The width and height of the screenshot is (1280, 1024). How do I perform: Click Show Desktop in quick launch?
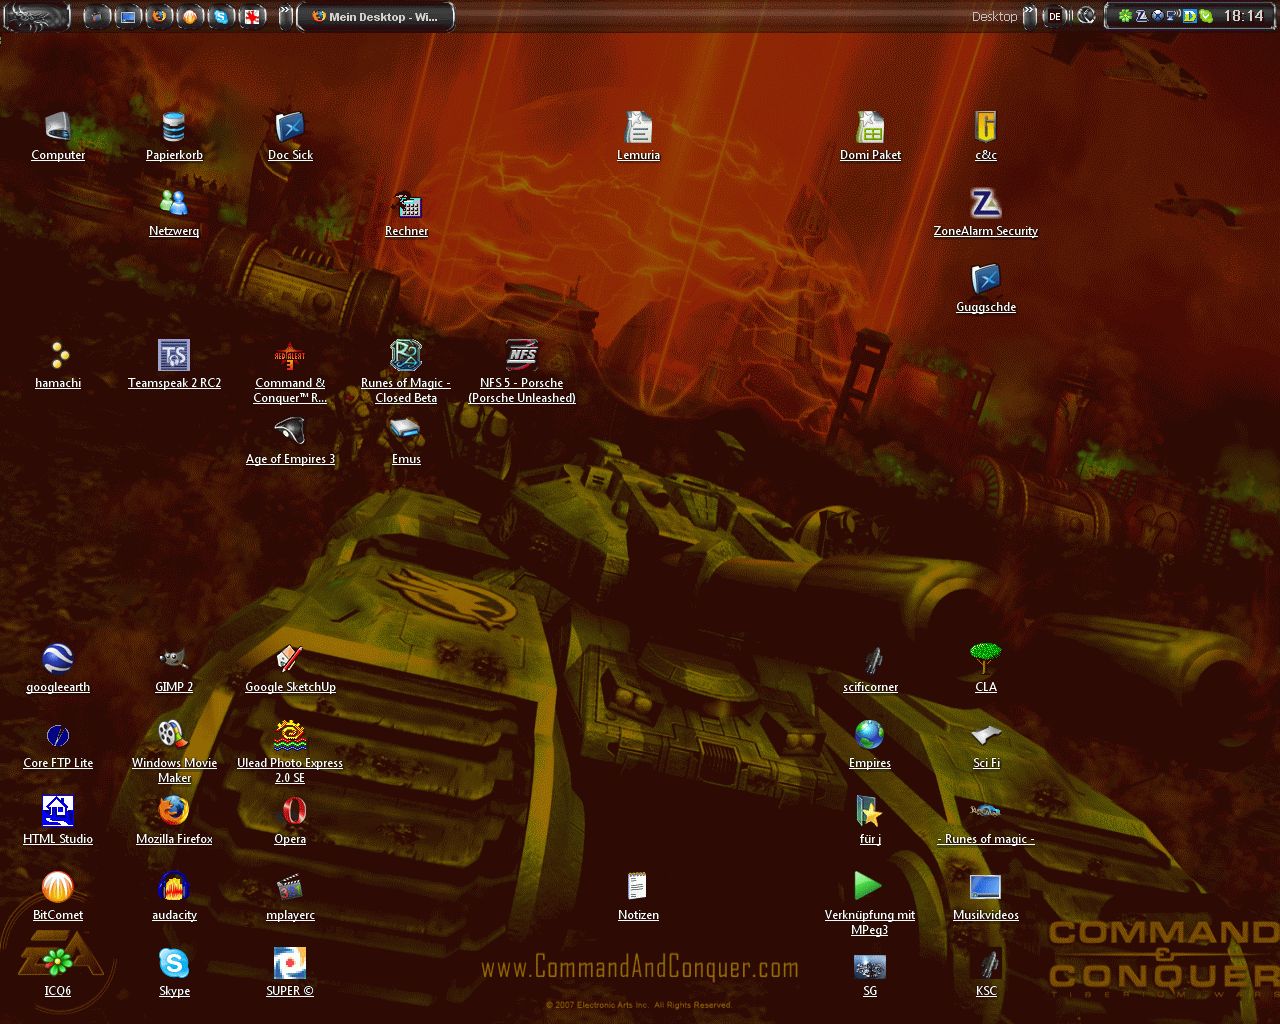[127, 16]
